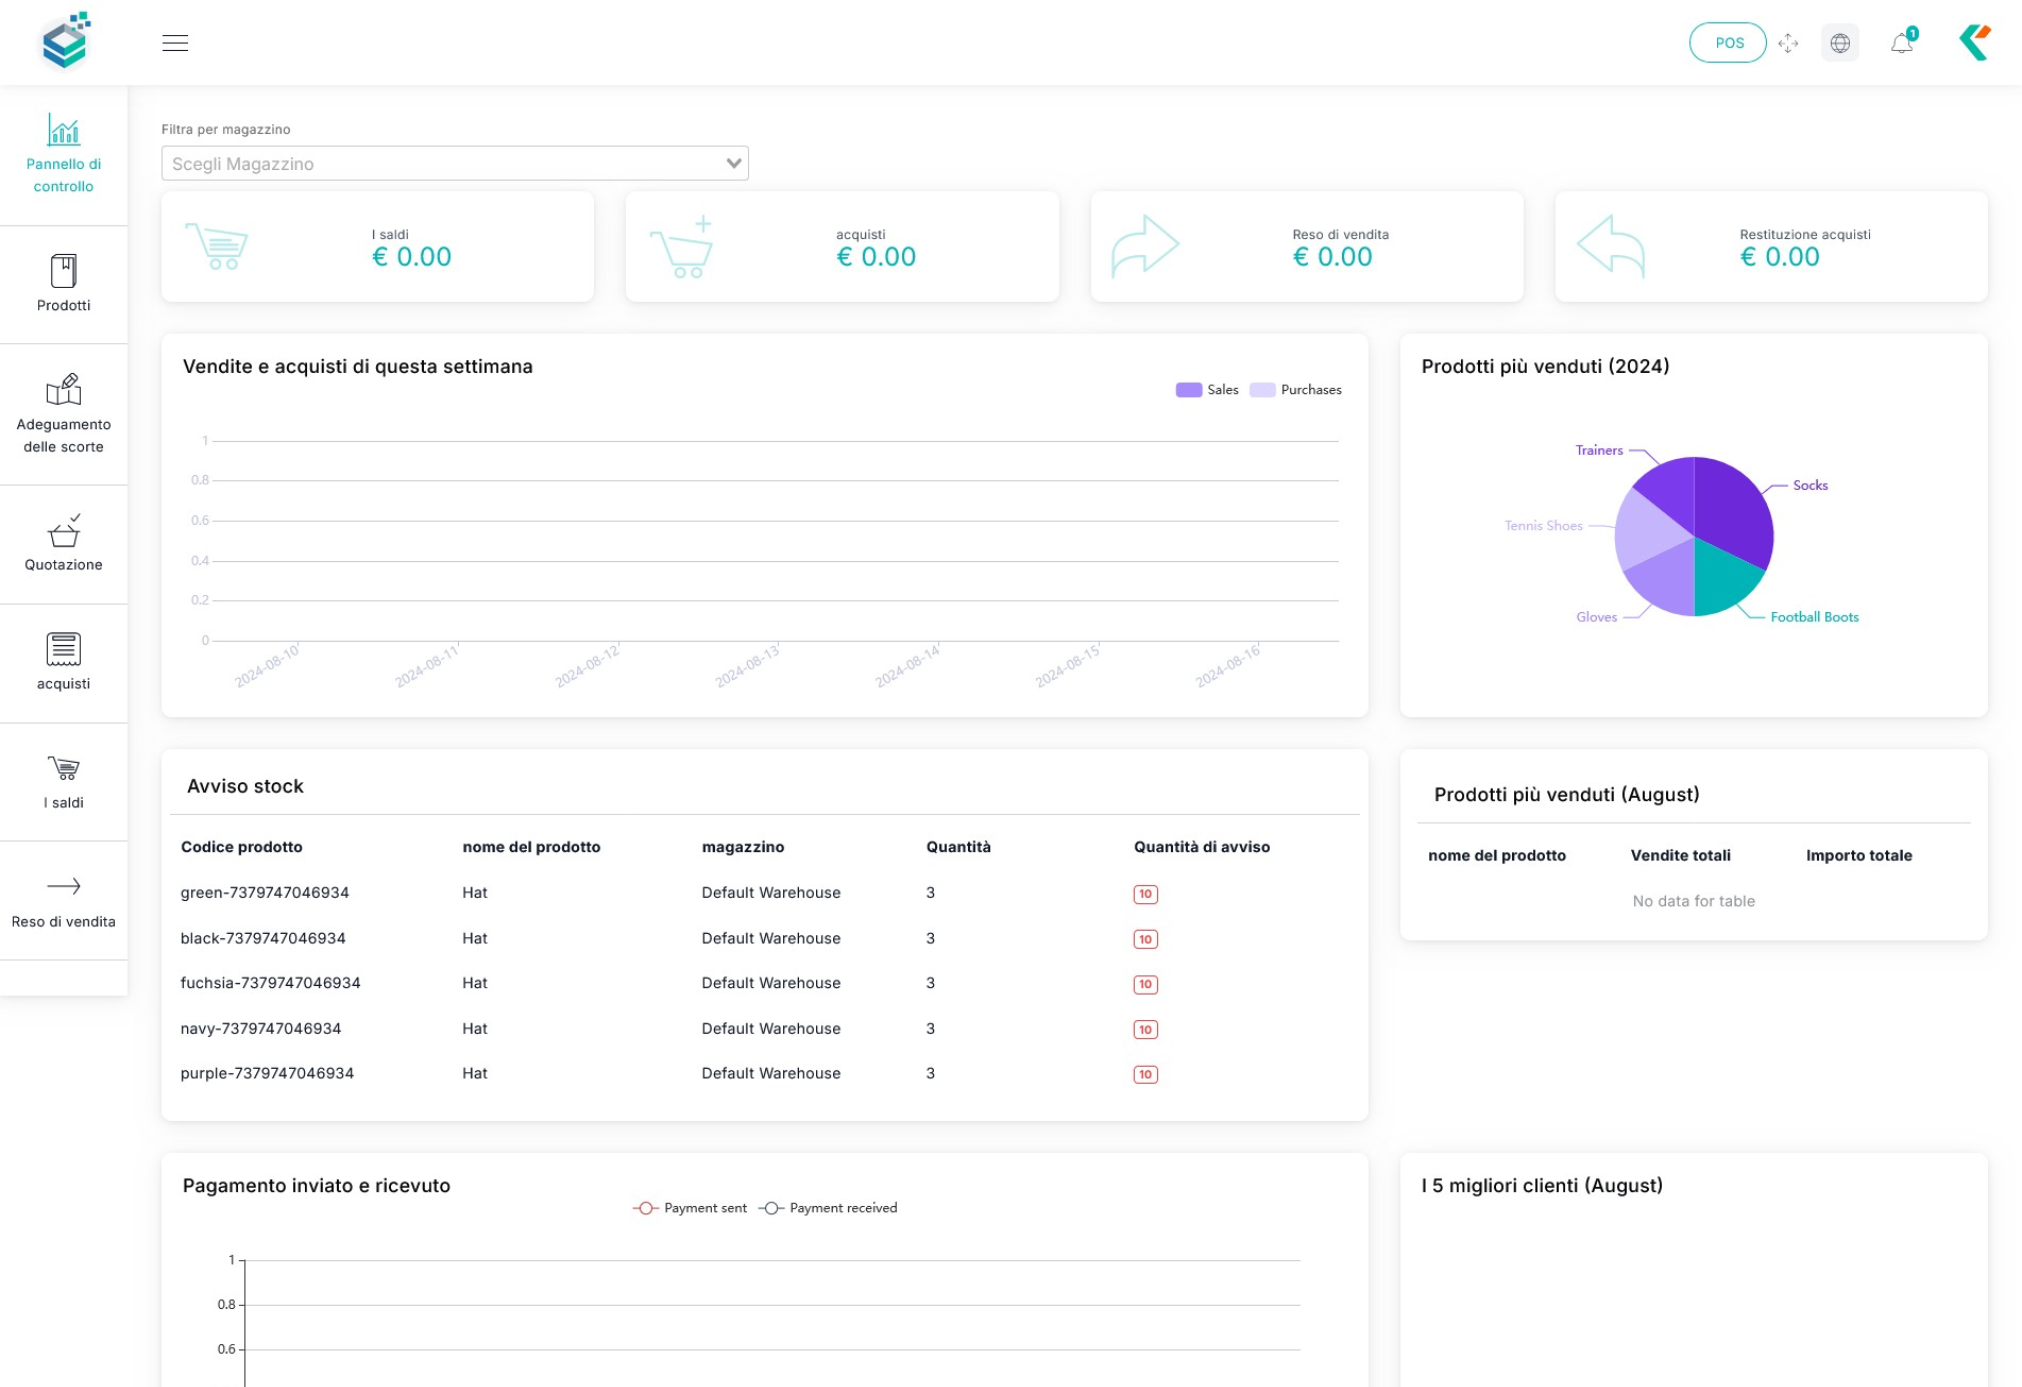This screenshot has height=1387, width=2022.
Task: Click the Quotazione basket icon
Action: pyautogui.click(x=64, y=530)
